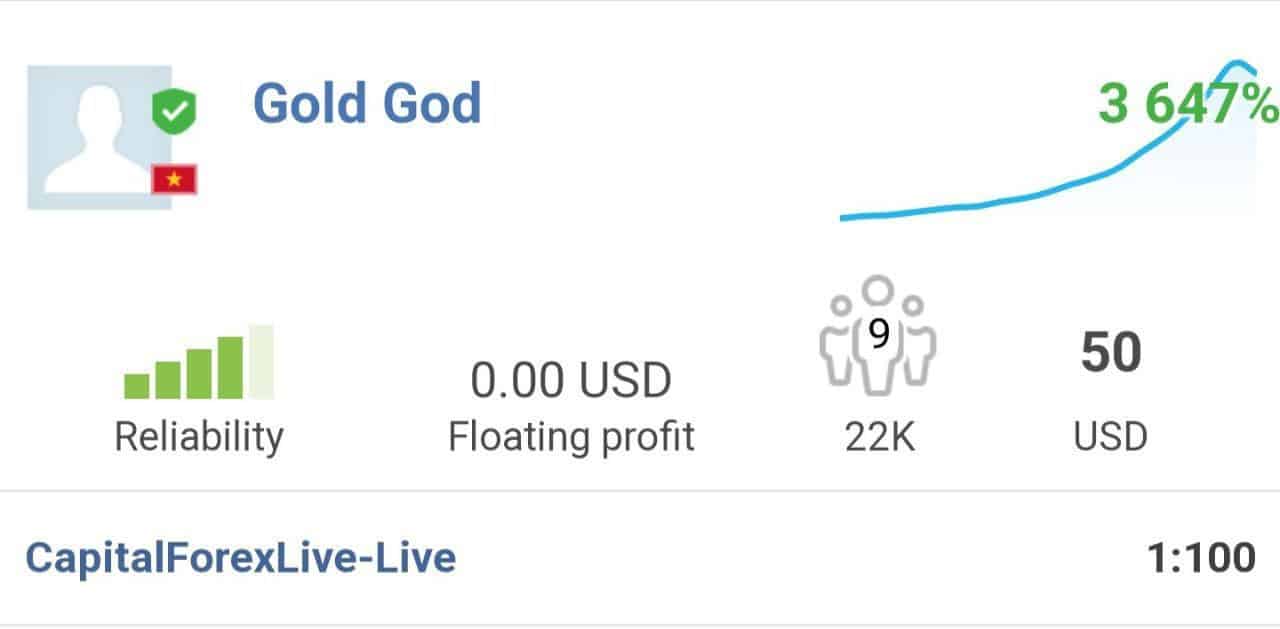Click the gray profile avatar picture
This screenshot has width=1280, height=629.
click(x=99, y=138)
